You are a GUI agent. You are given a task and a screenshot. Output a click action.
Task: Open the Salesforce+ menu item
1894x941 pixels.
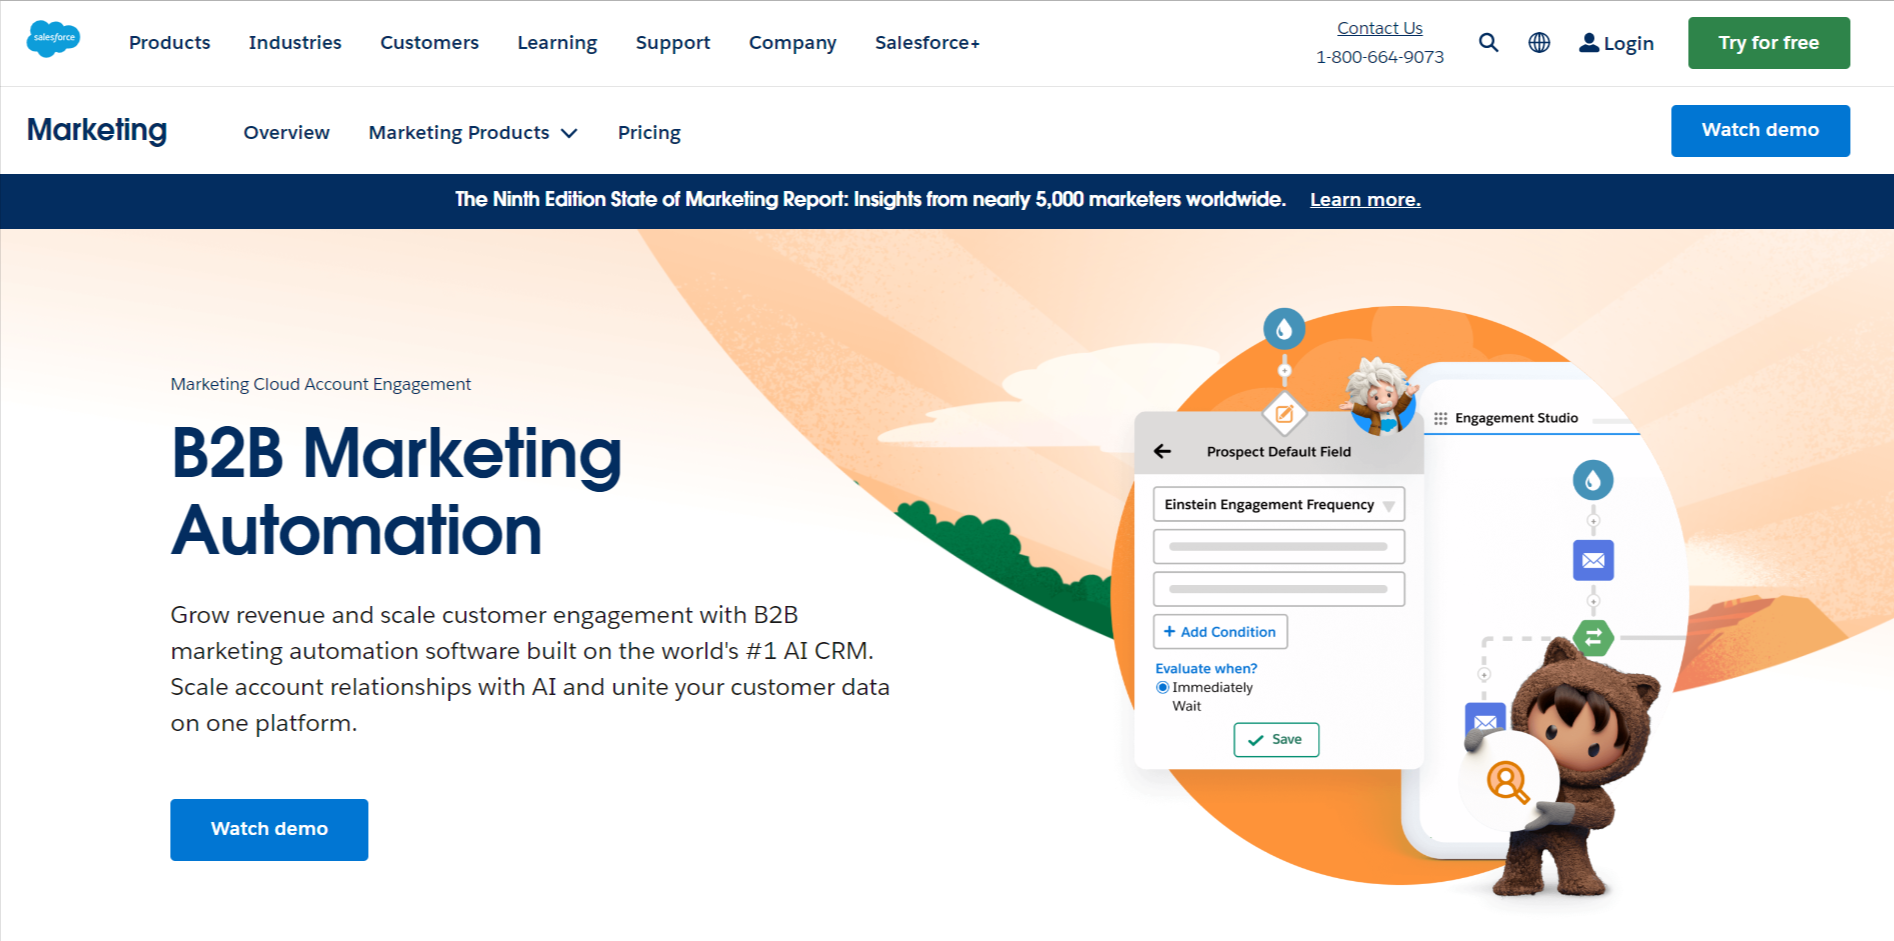pyautogui.click(x=927, y=42)
